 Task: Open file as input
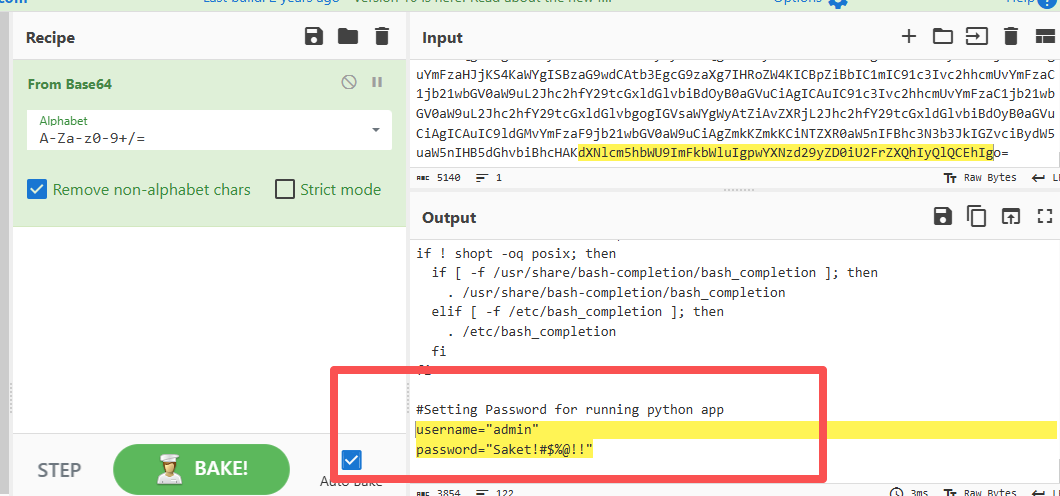coord(976,37)
